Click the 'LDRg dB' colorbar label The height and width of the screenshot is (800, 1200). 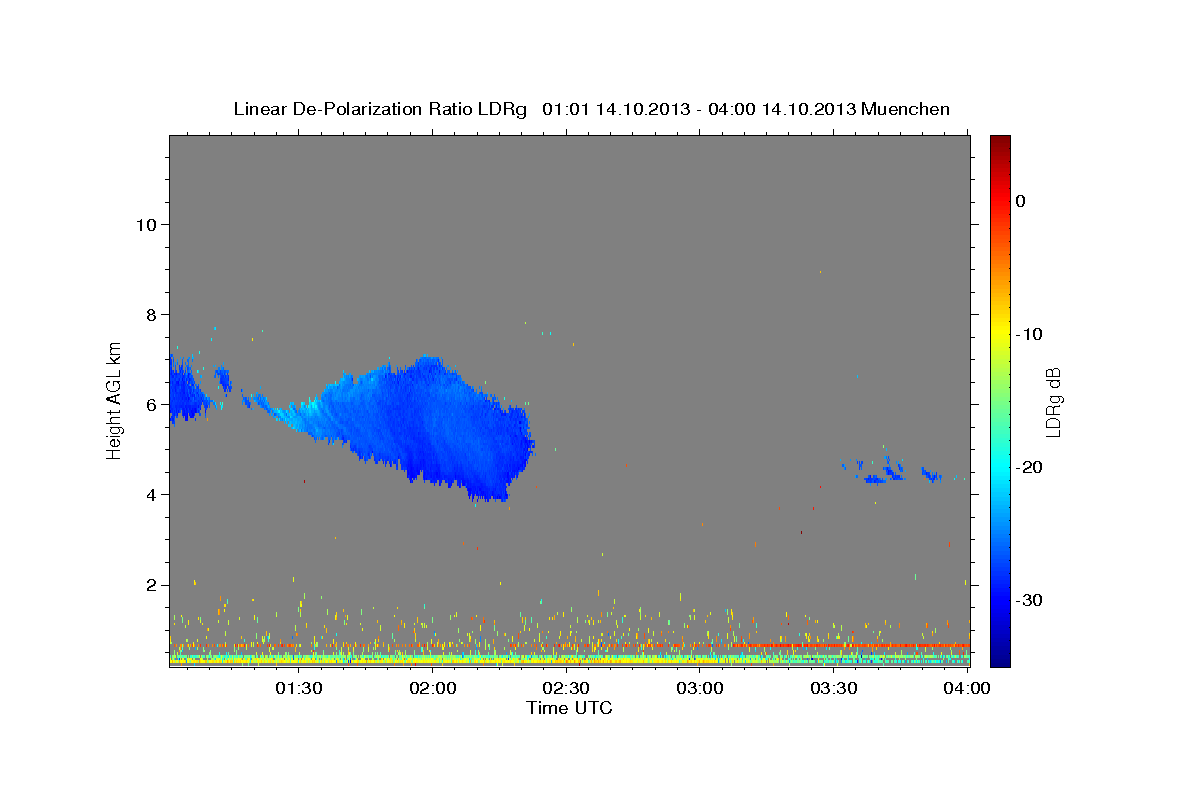coord(1053,402)
